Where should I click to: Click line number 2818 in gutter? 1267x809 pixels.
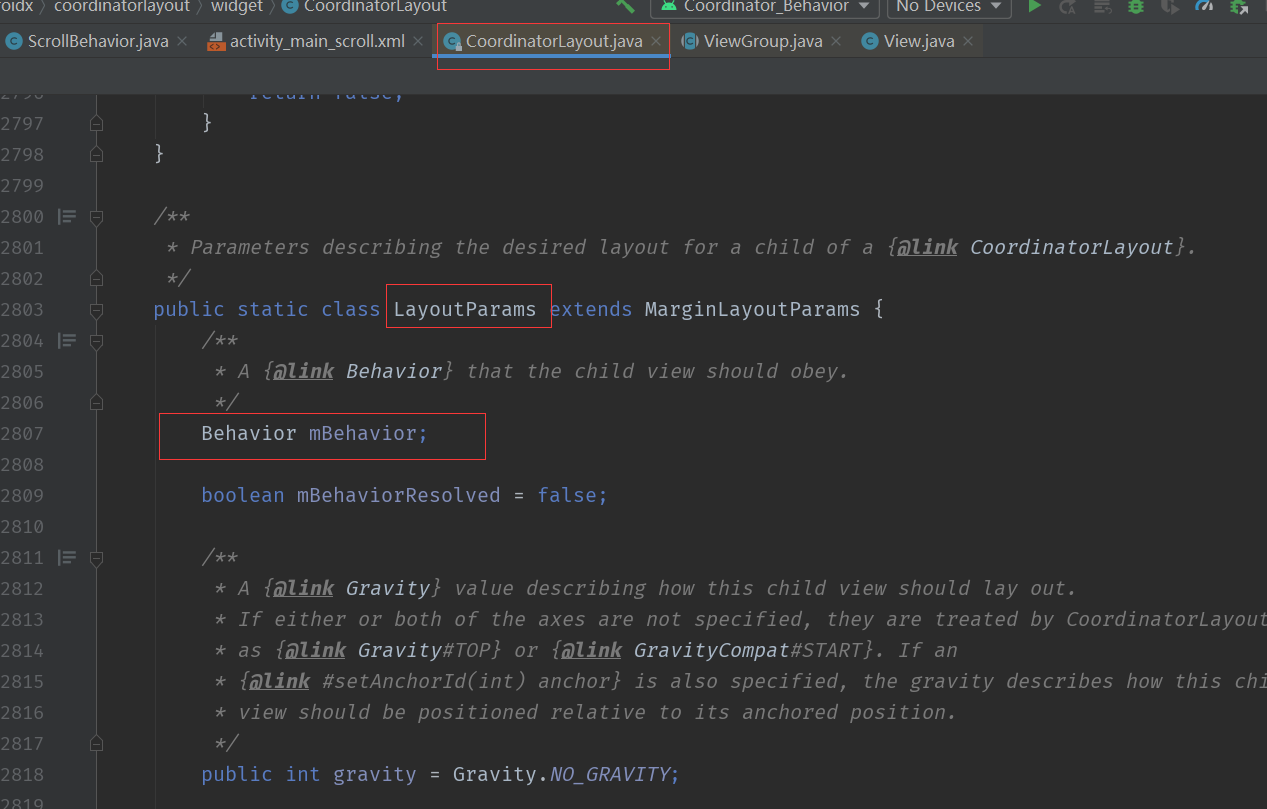coord(22,774)
